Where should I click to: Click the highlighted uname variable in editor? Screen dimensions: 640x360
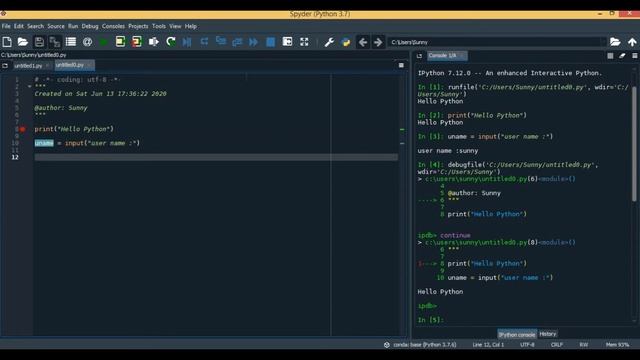(x=44, y=143)
